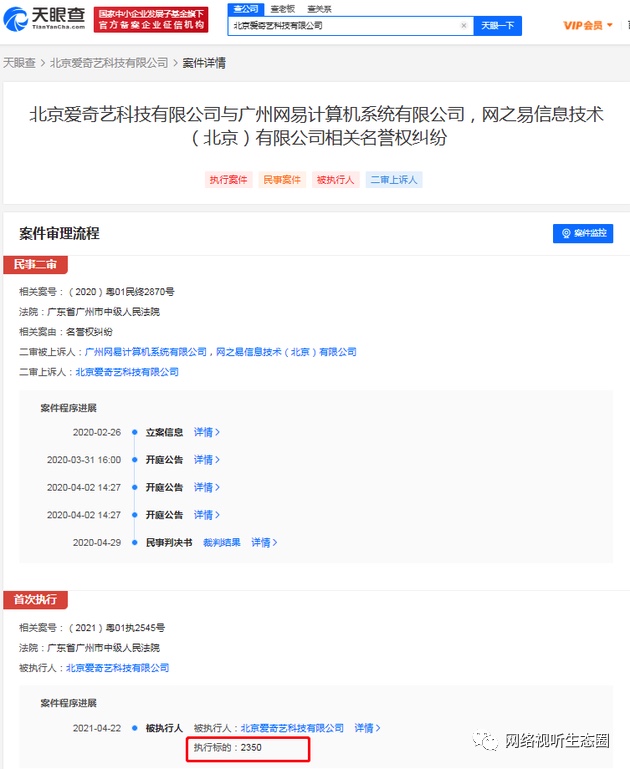Click 相关案由:名誉权纠纷 text

pyautogui.click(x=66, y=332)
